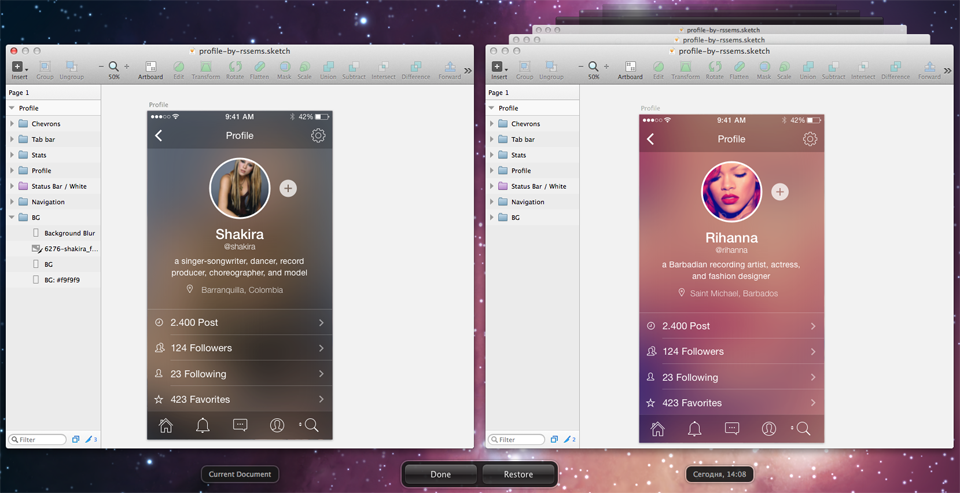The width and height of the screenshot is (960, 493).
Task: Click Mask tool in right window toolbar
Action: point(764,70)
